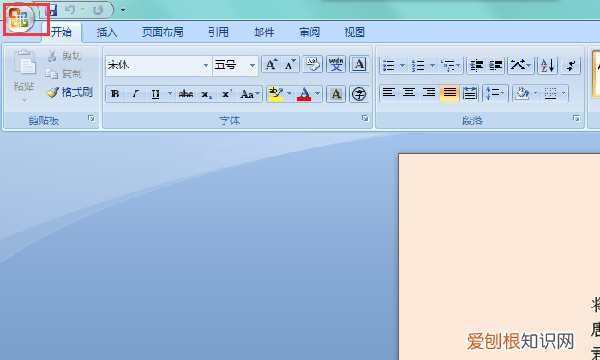Apply red font color
The height and width of the screenshot is (360, 600).
point(304,94)
